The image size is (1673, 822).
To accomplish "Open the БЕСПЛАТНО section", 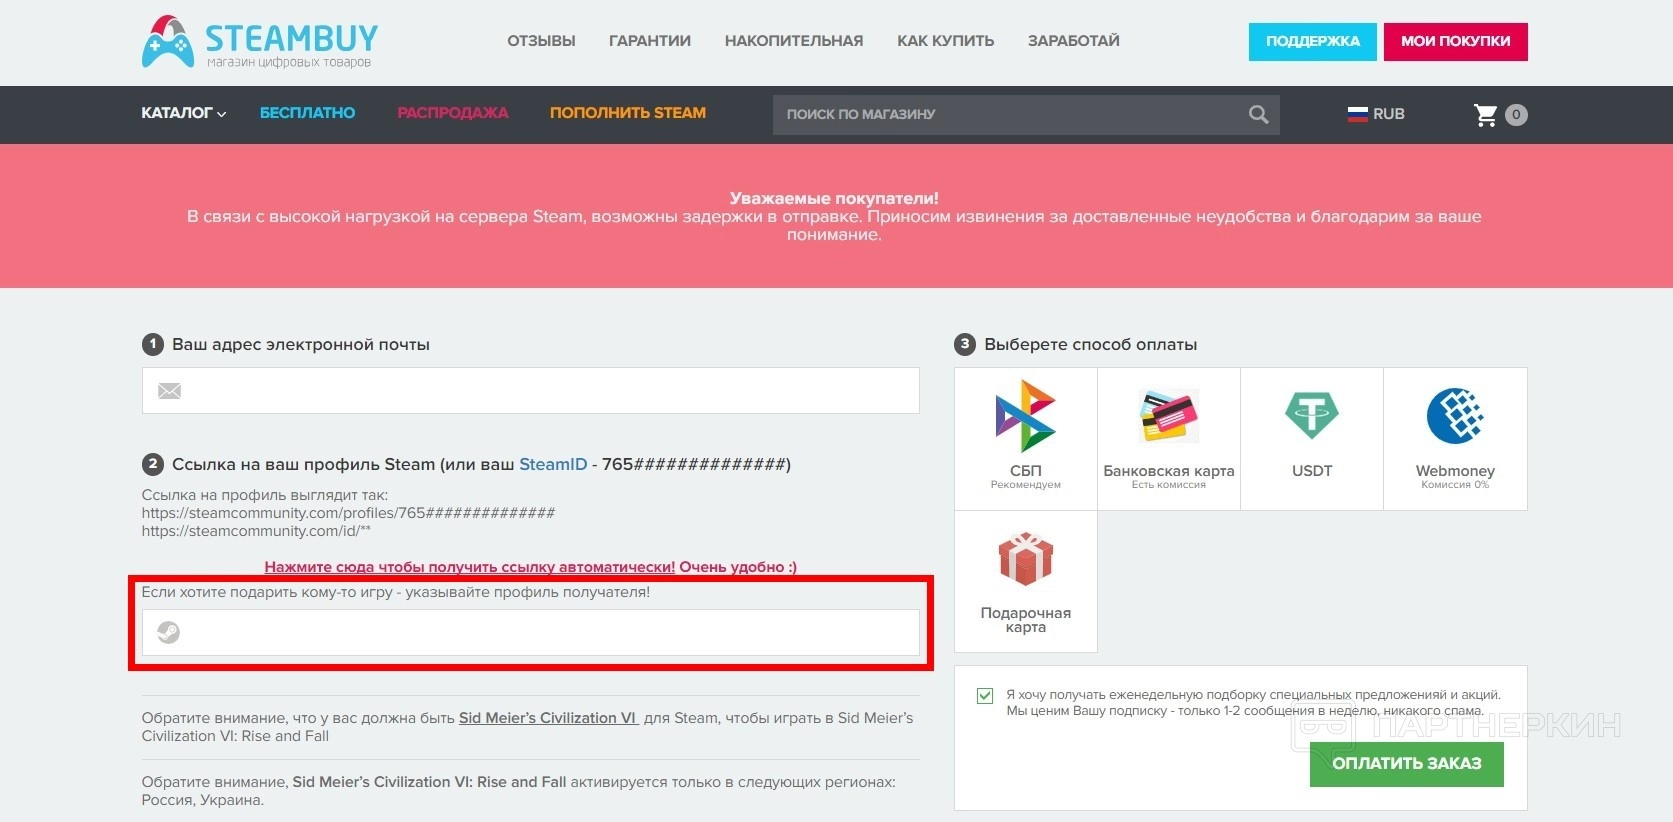I will 307,113.
